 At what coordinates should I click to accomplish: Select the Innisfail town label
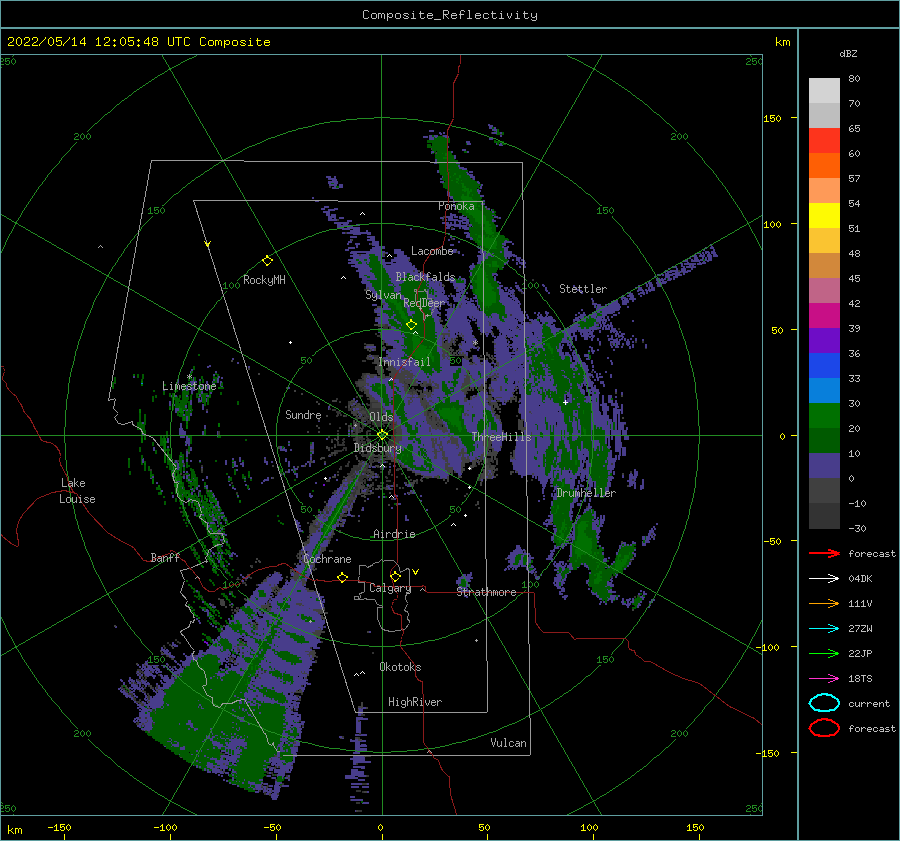tap(404, 362)
